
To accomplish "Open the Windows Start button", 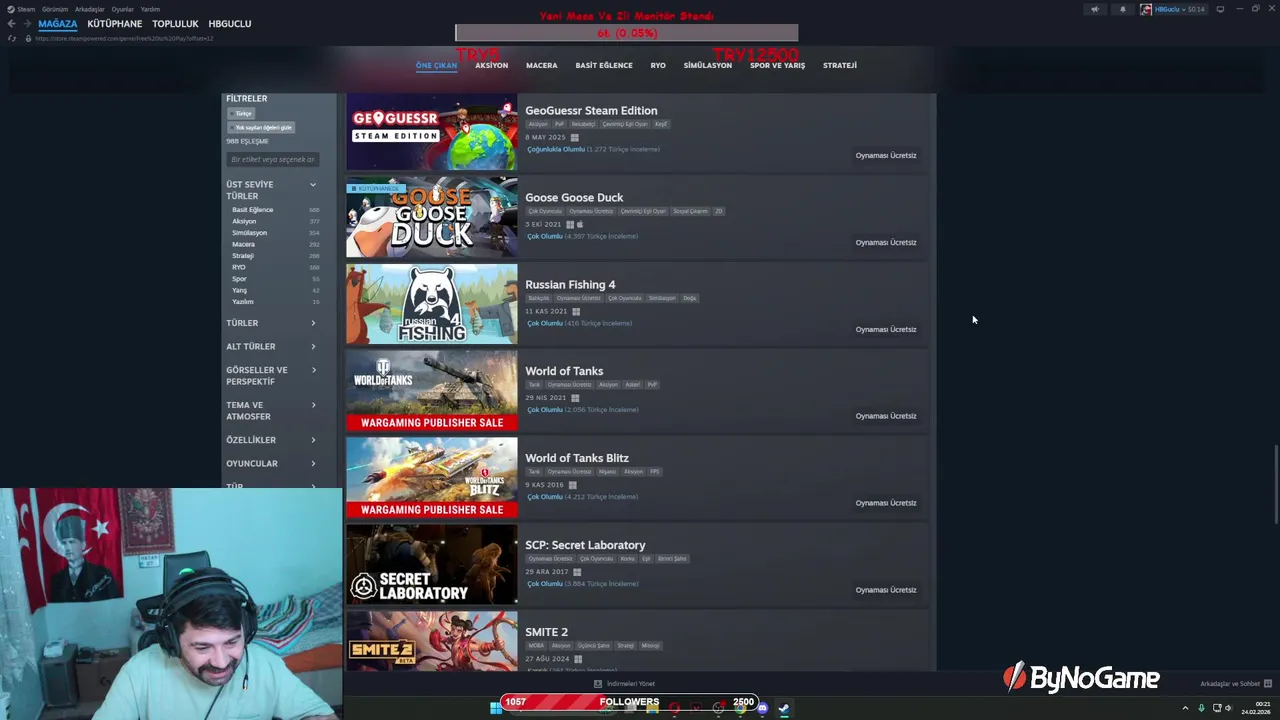I will tap(495, 709).
